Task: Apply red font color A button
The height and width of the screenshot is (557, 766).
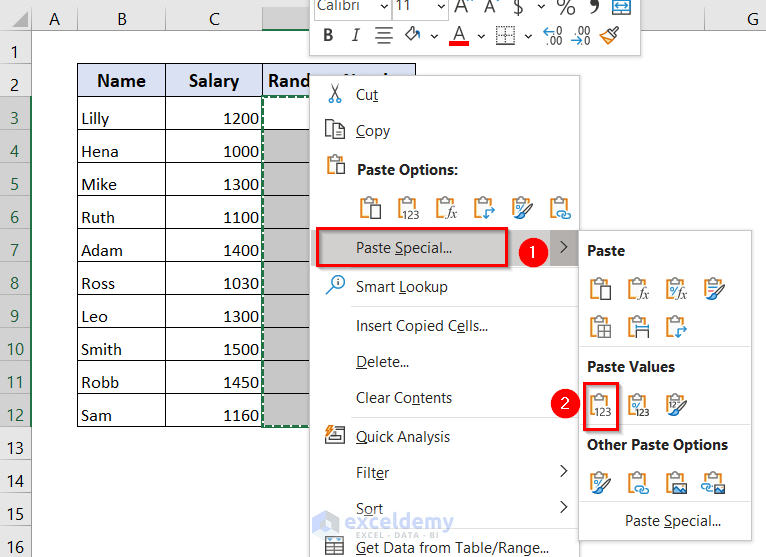Action: click(459, 36)
